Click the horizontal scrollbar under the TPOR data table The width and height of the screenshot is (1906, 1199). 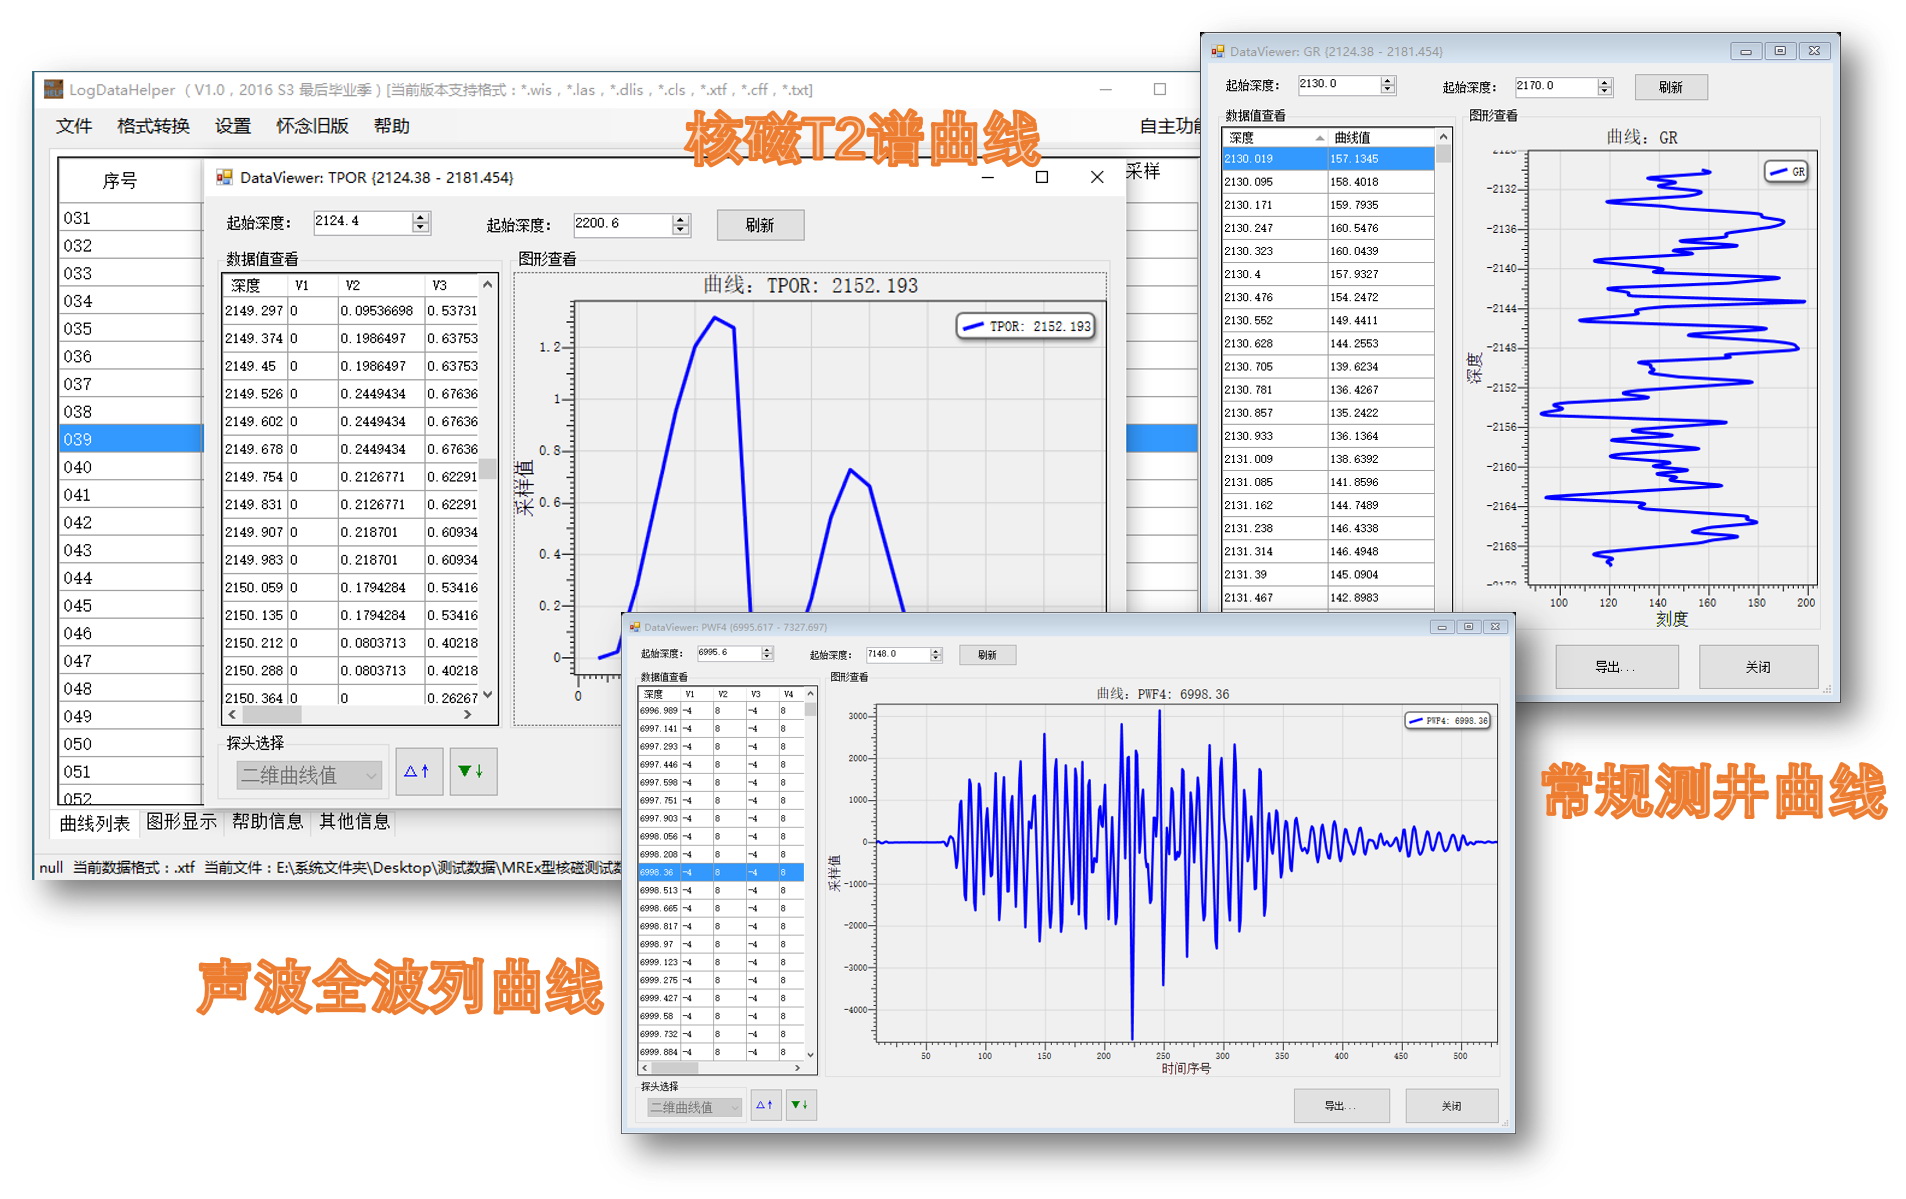point(350,715)
